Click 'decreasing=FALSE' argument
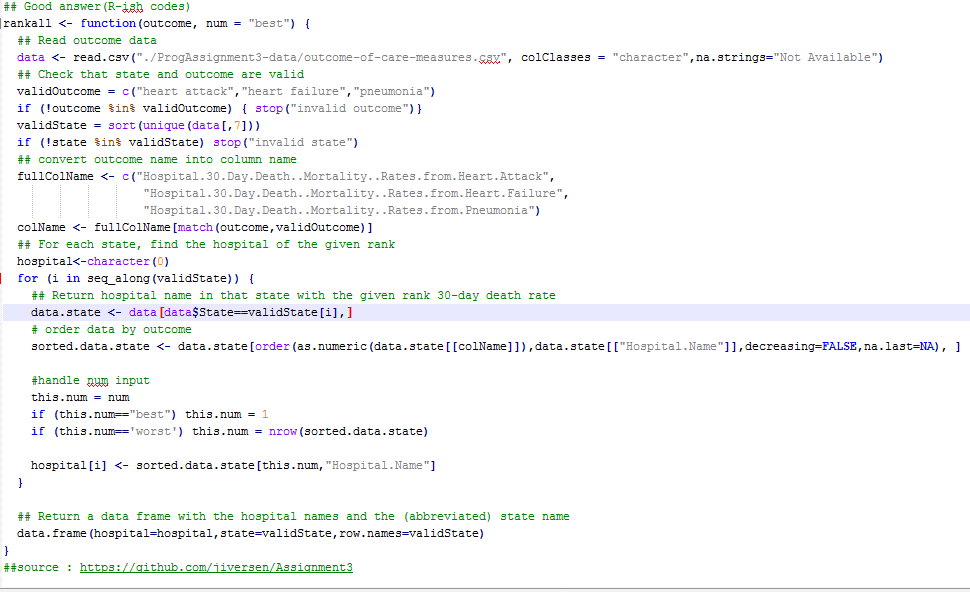 click(800, 346)
